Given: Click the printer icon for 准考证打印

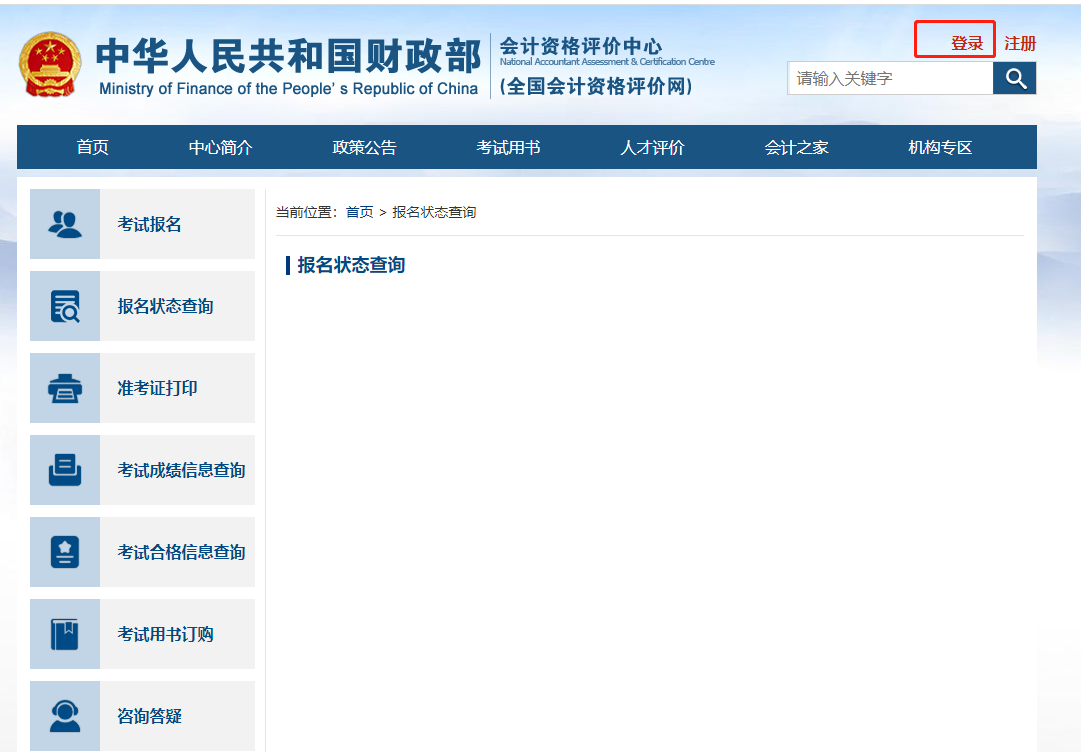Looking at the screenshot, I should coord(65,388).
